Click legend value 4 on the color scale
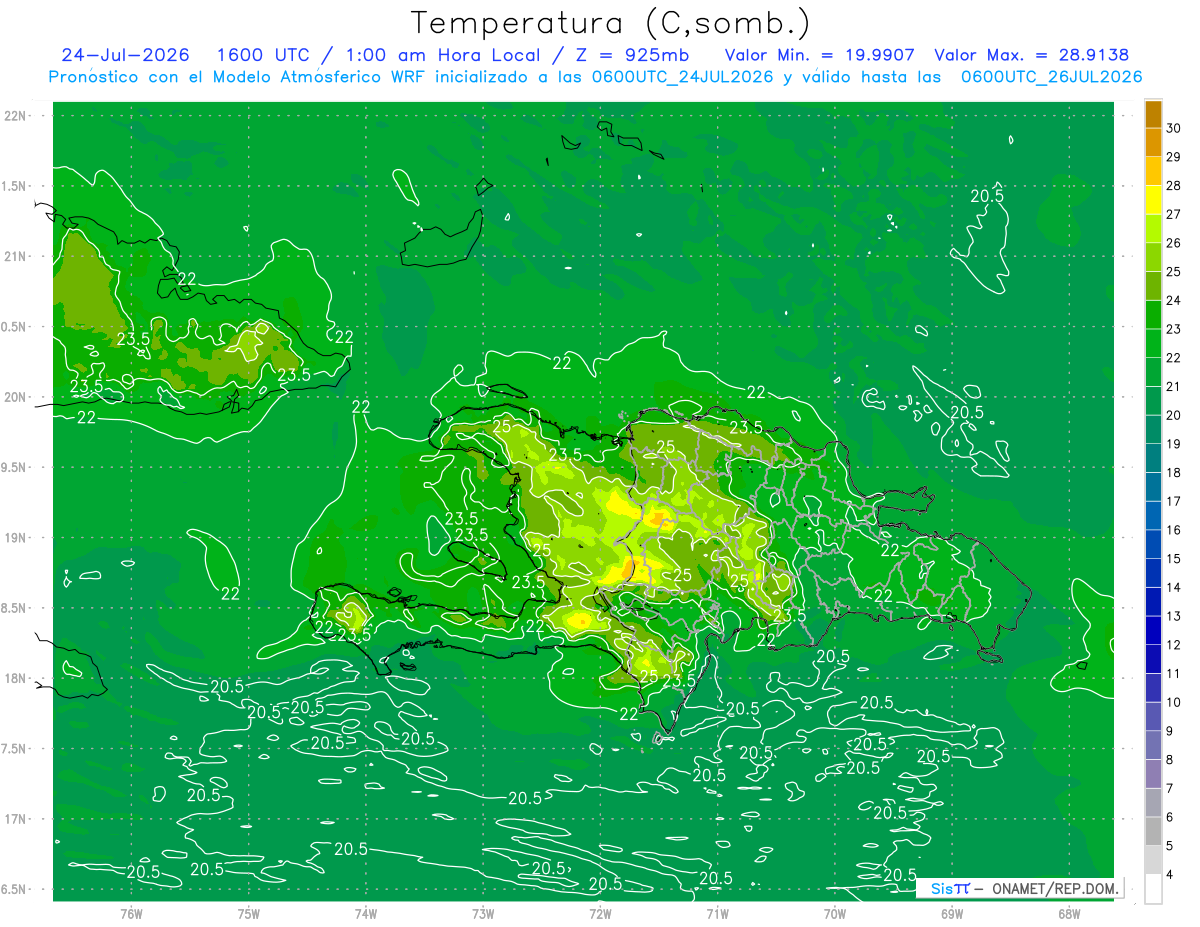 pos(1171,875)
